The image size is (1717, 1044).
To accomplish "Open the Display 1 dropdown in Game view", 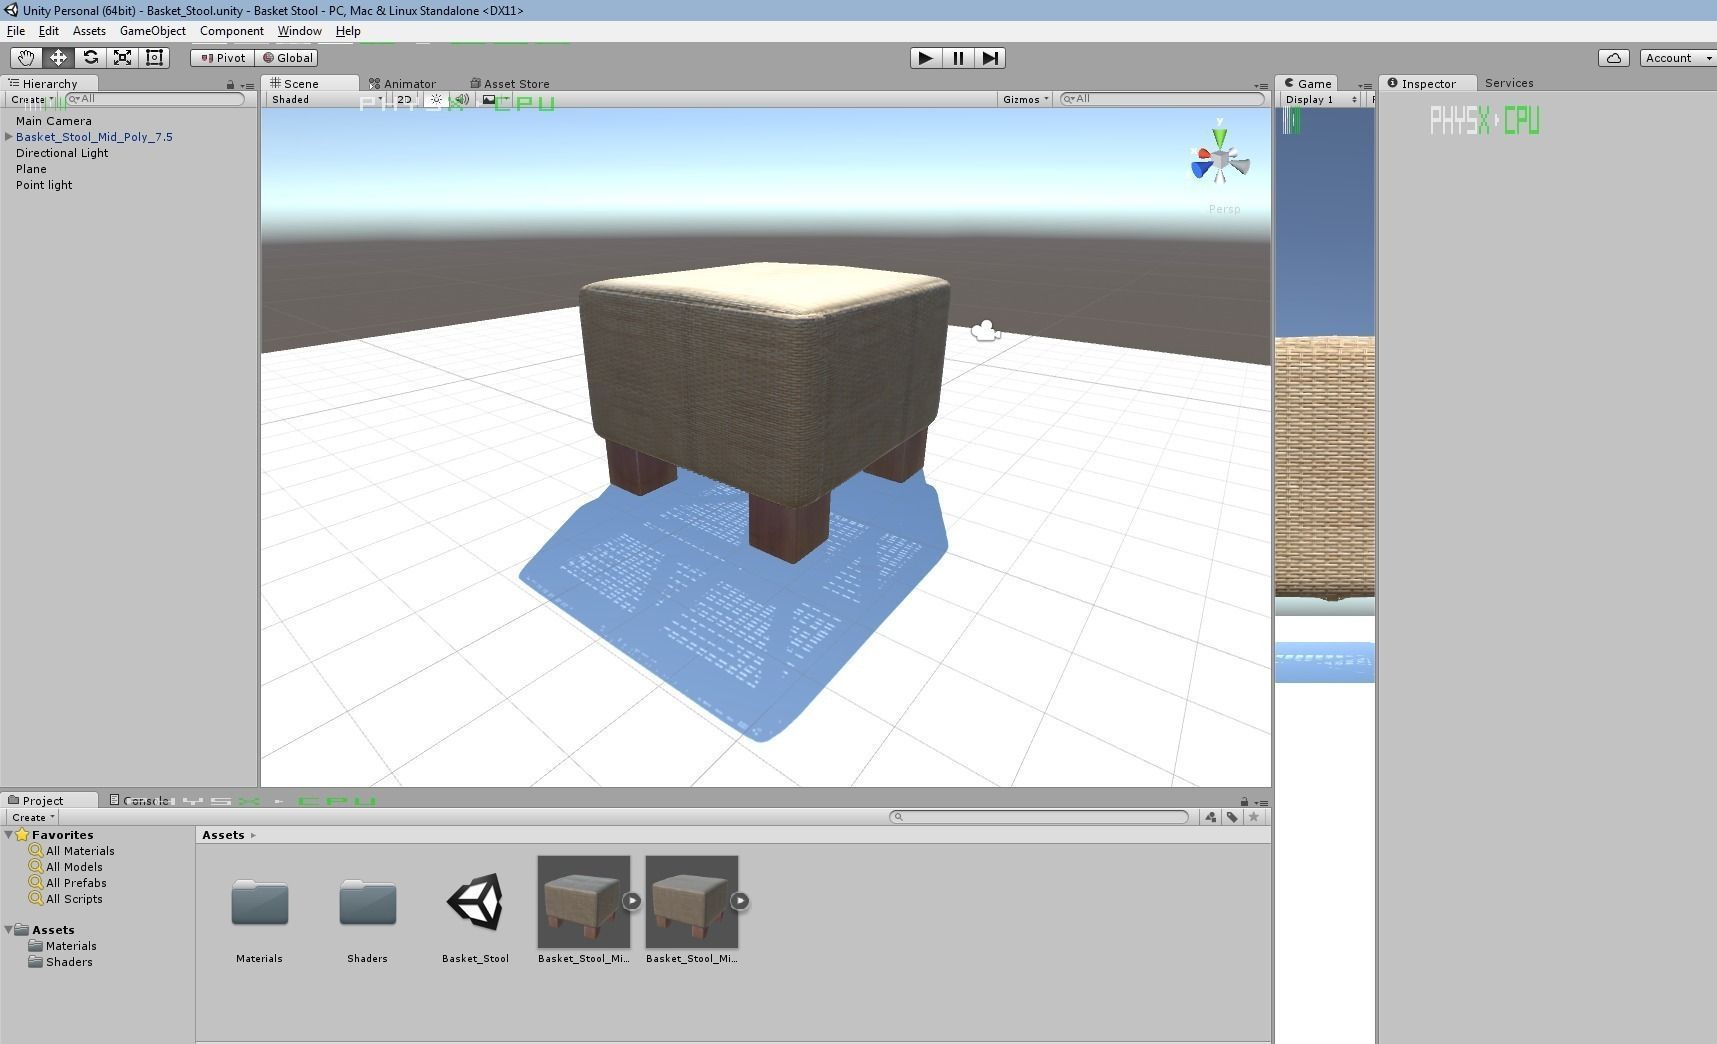I will (x=1321, y=99).
